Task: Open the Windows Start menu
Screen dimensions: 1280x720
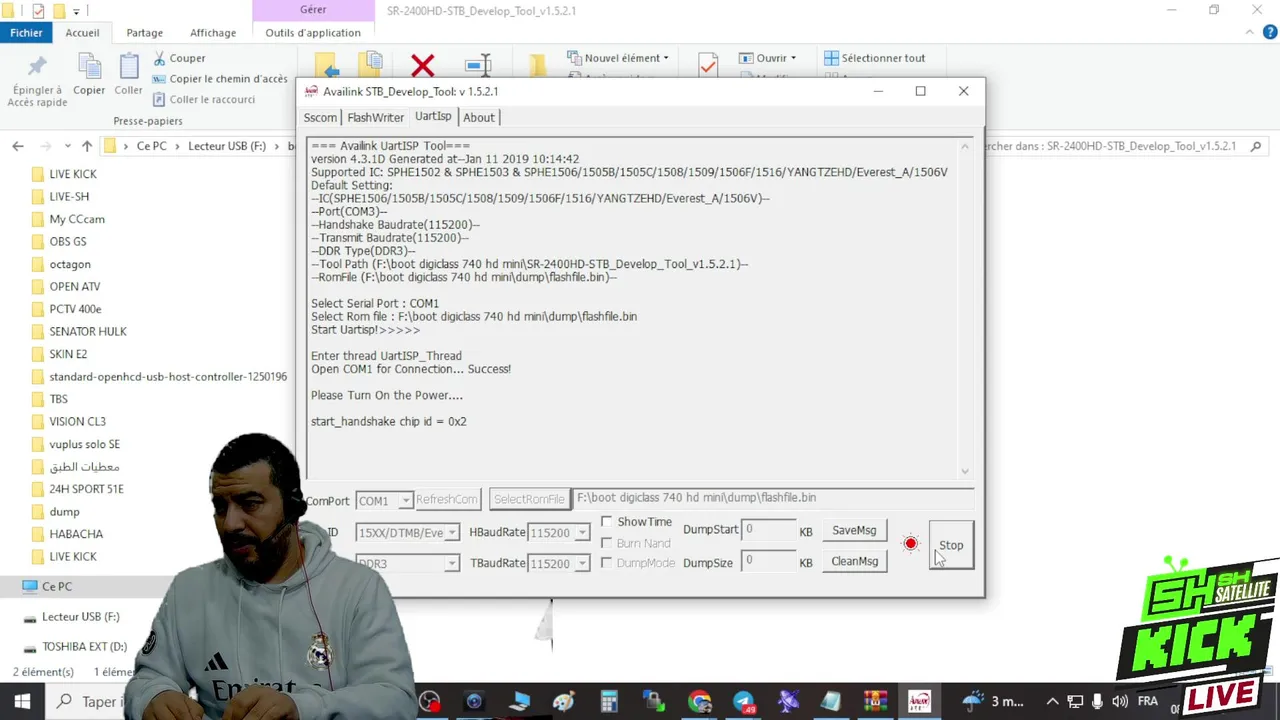Action: click(22, 701)
